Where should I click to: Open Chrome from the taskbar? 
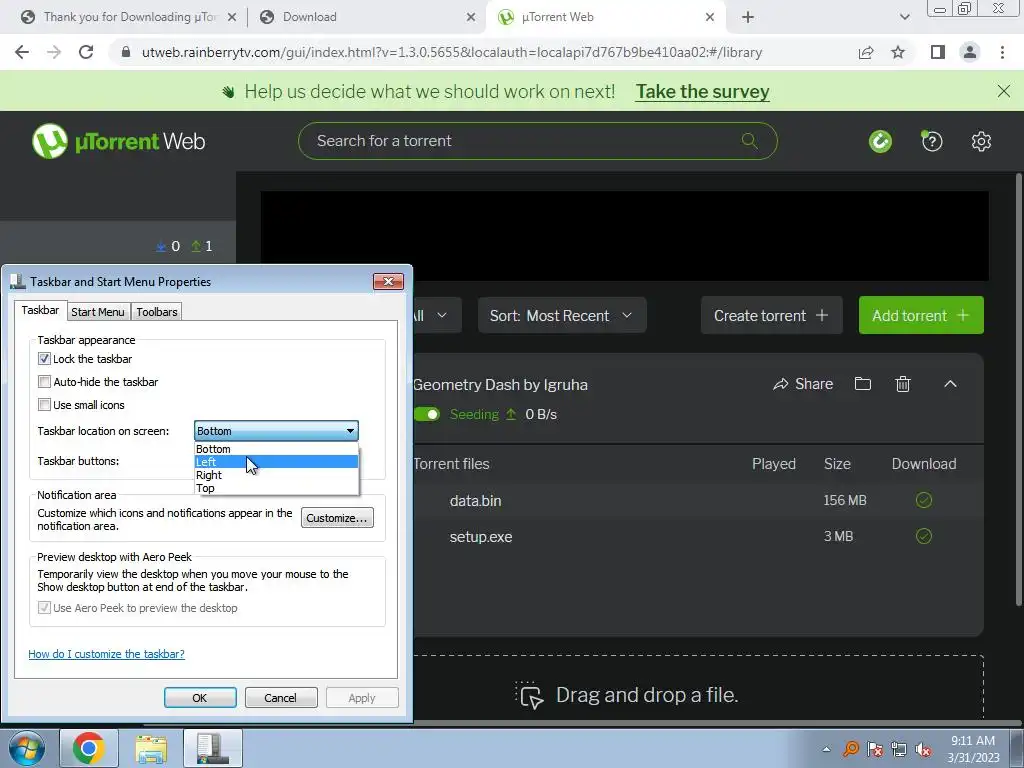[89, 748]
